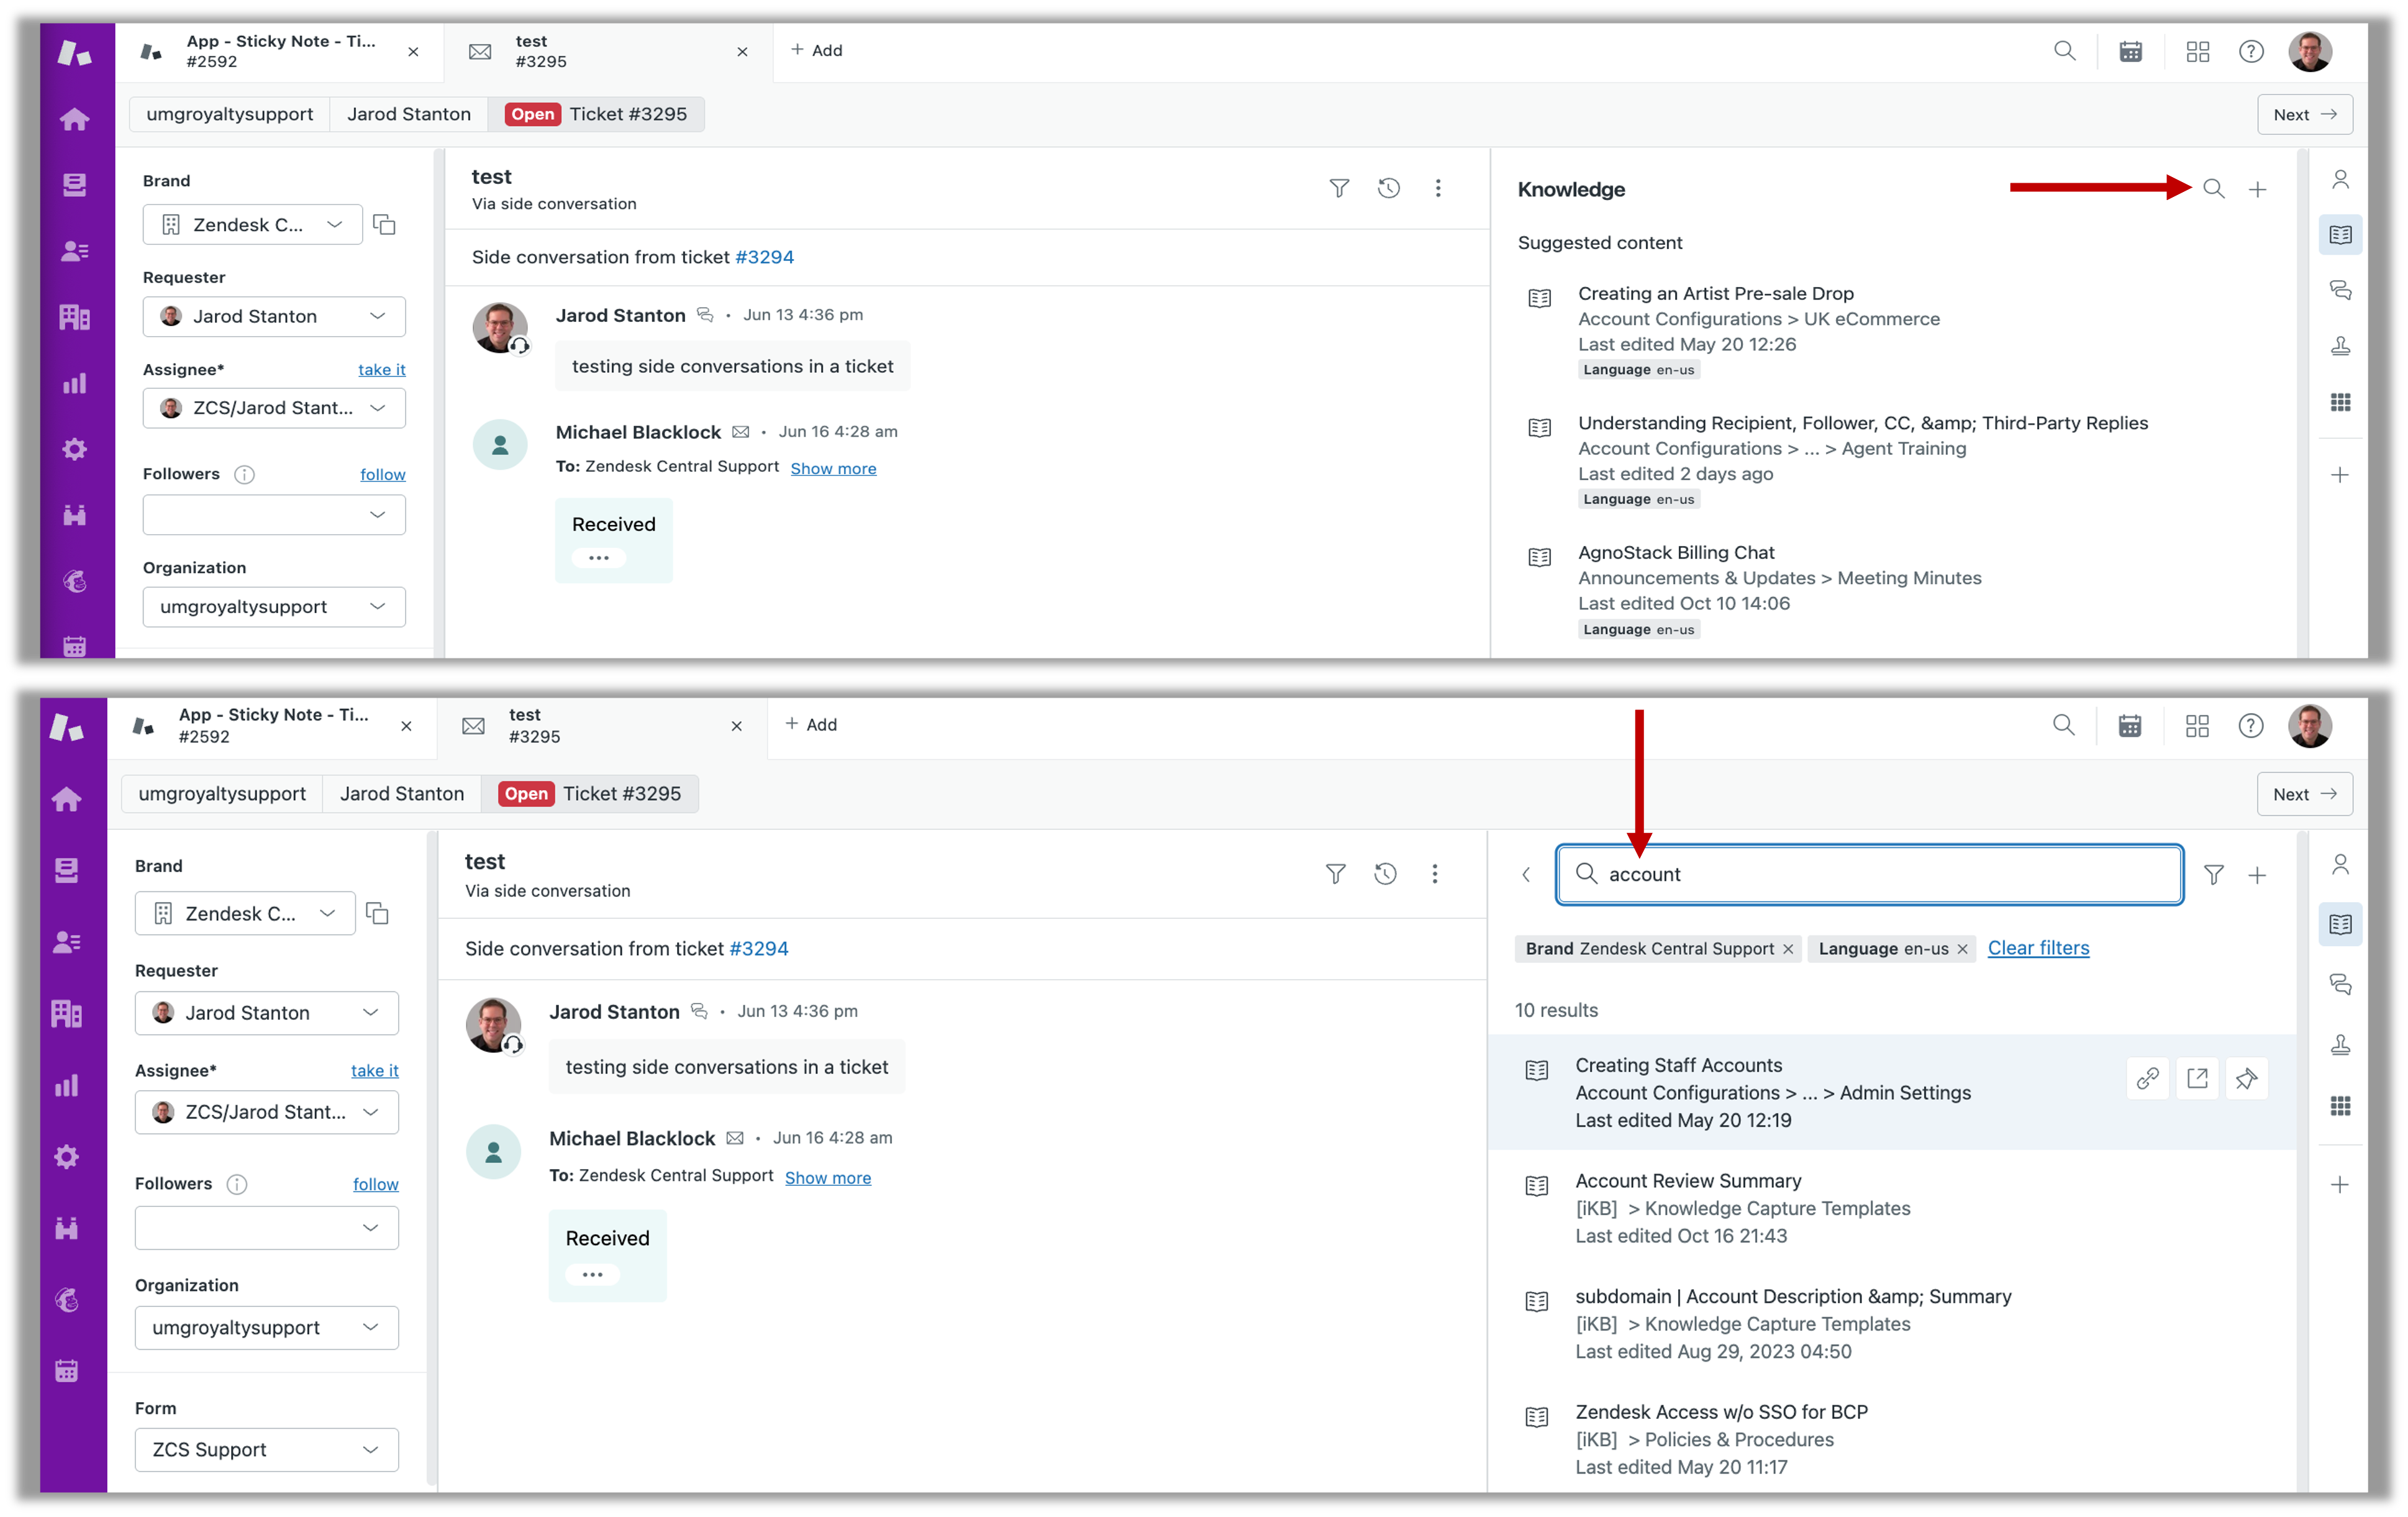Open ticket options three-dot menu, upper screenshot
Screen dimensions: 2408x1517
[1438, 188]
